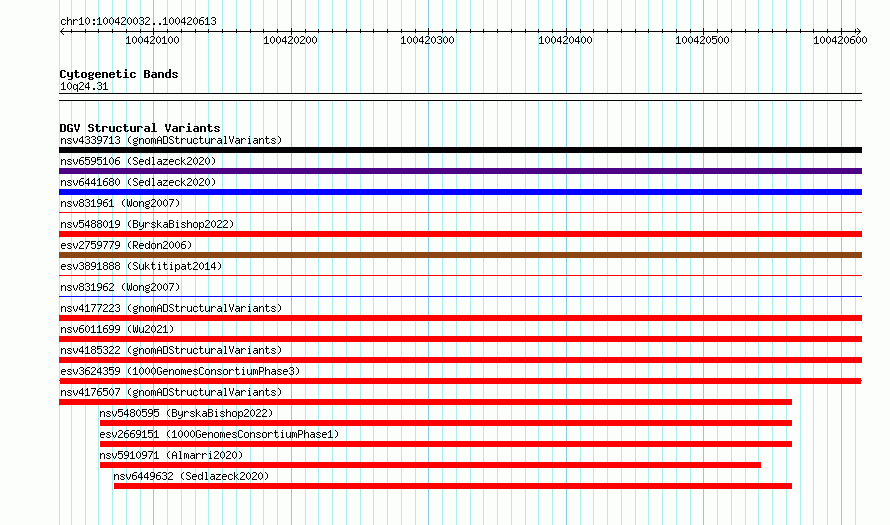Open variant nsv4339713 label
This screenshot has height=525, width=890.
(x=171, y=140)
